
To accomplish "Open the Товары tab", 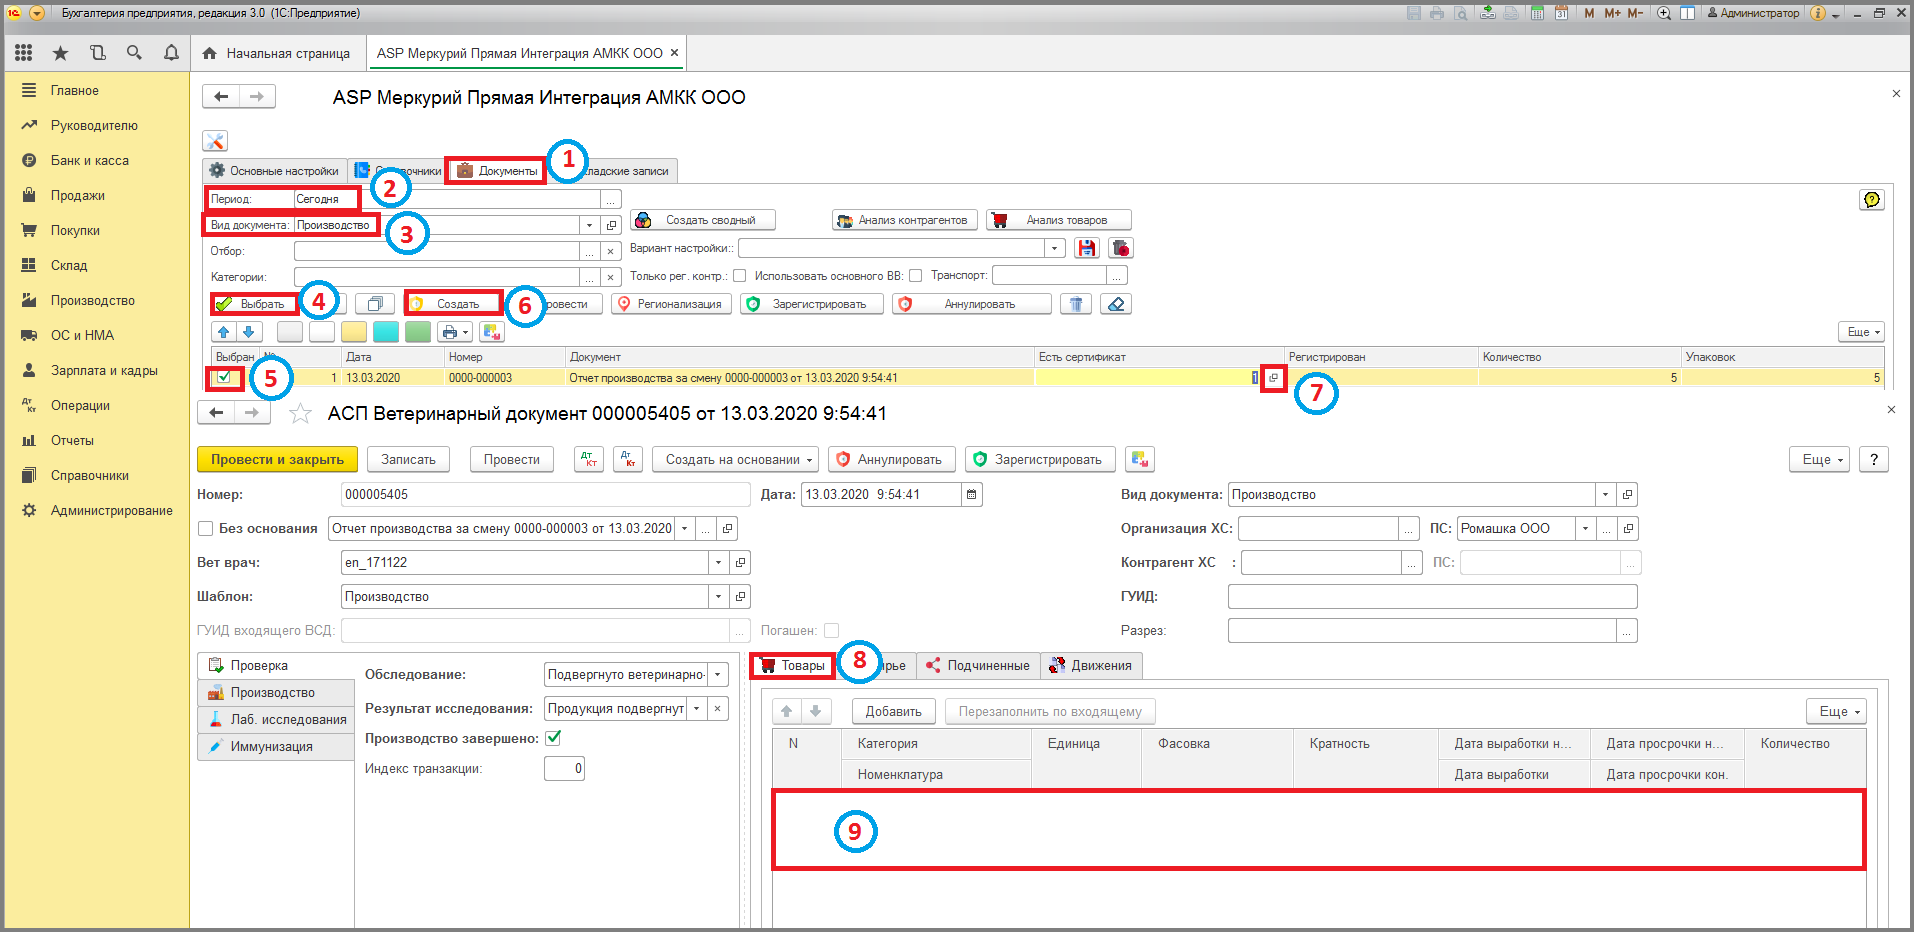I will coord(793,665).
